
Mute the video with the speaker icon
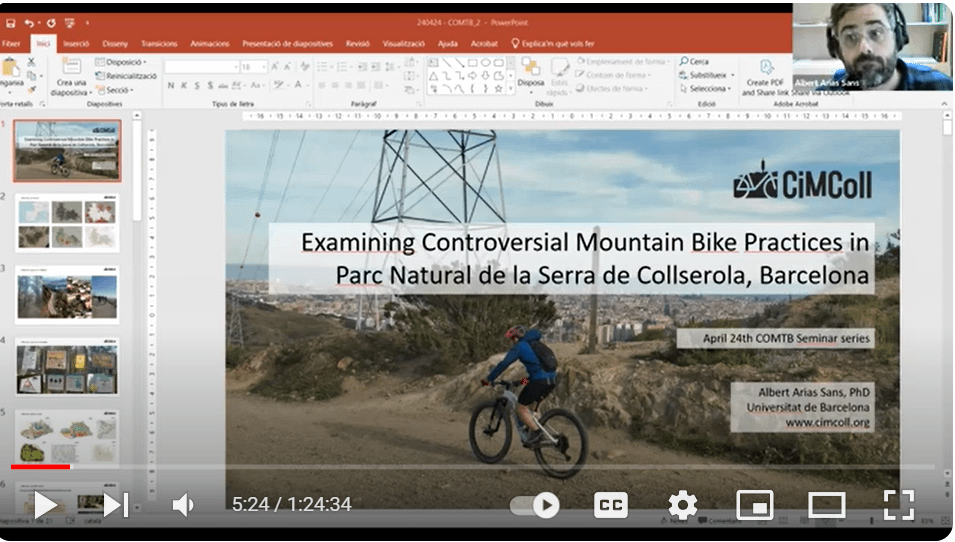point(182,505)
